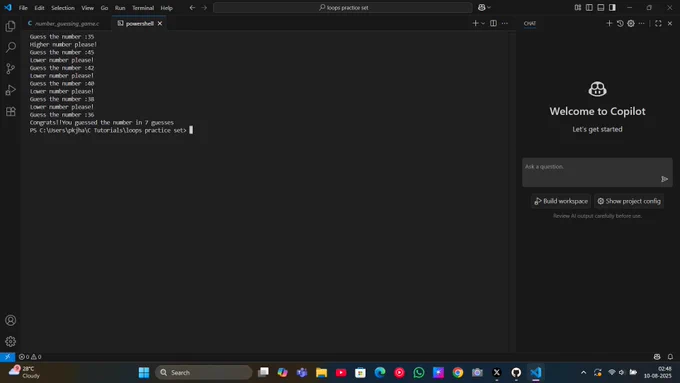The width and height of the screenshot is (680, 383).
Task: Open the View menu
Action: [x=88, y=8]
